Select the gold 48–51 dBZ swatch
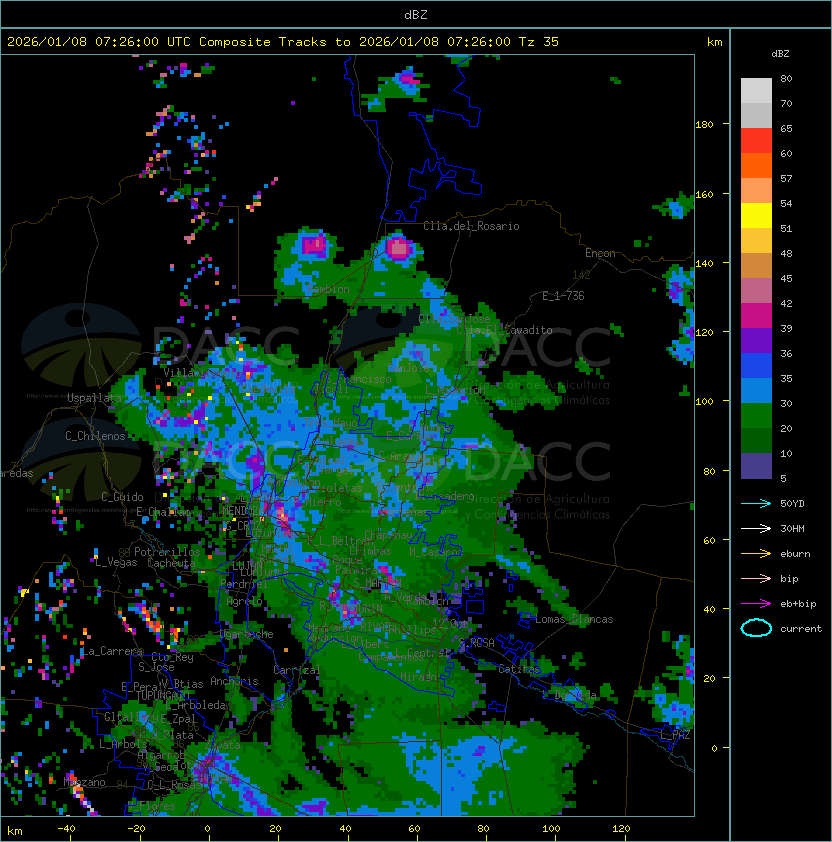The image size is (832, 842). click(756, 241)
